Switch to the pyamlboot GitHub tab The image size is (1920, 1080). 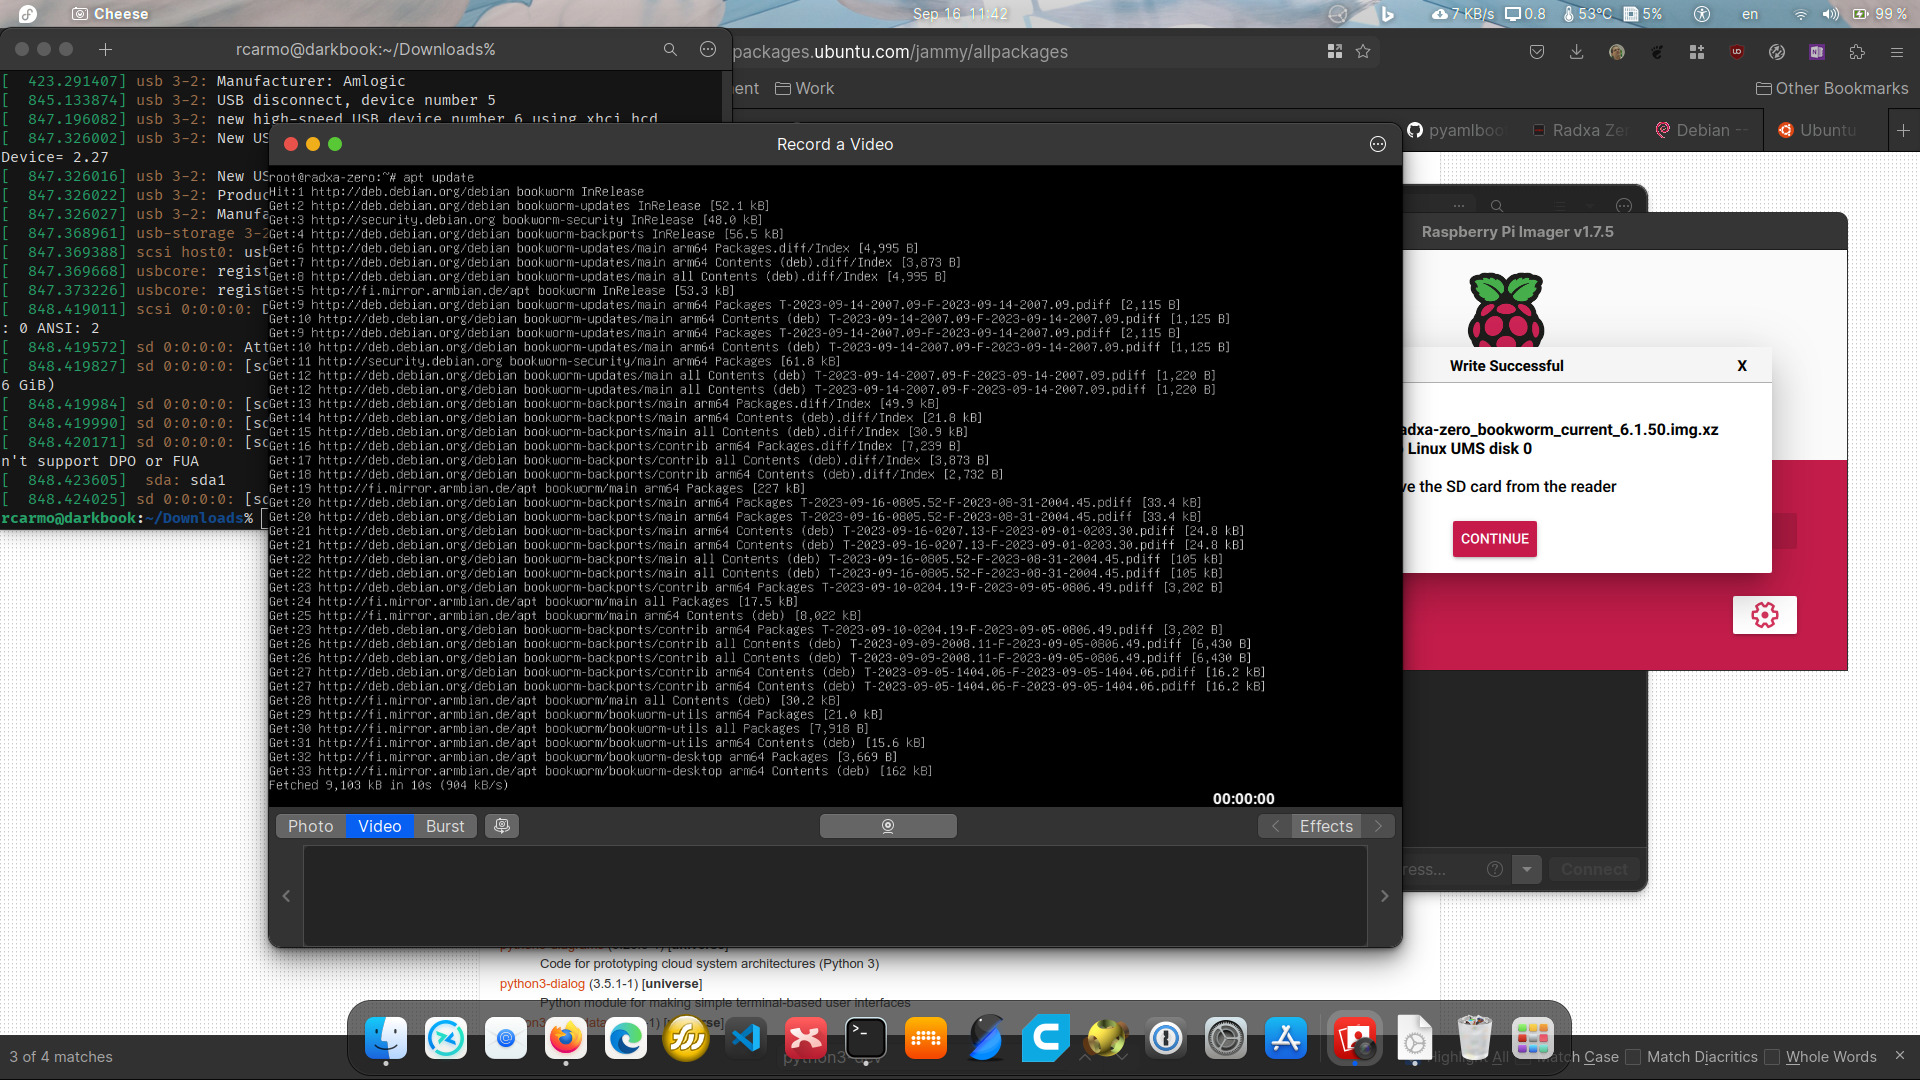click(1456, 130)
